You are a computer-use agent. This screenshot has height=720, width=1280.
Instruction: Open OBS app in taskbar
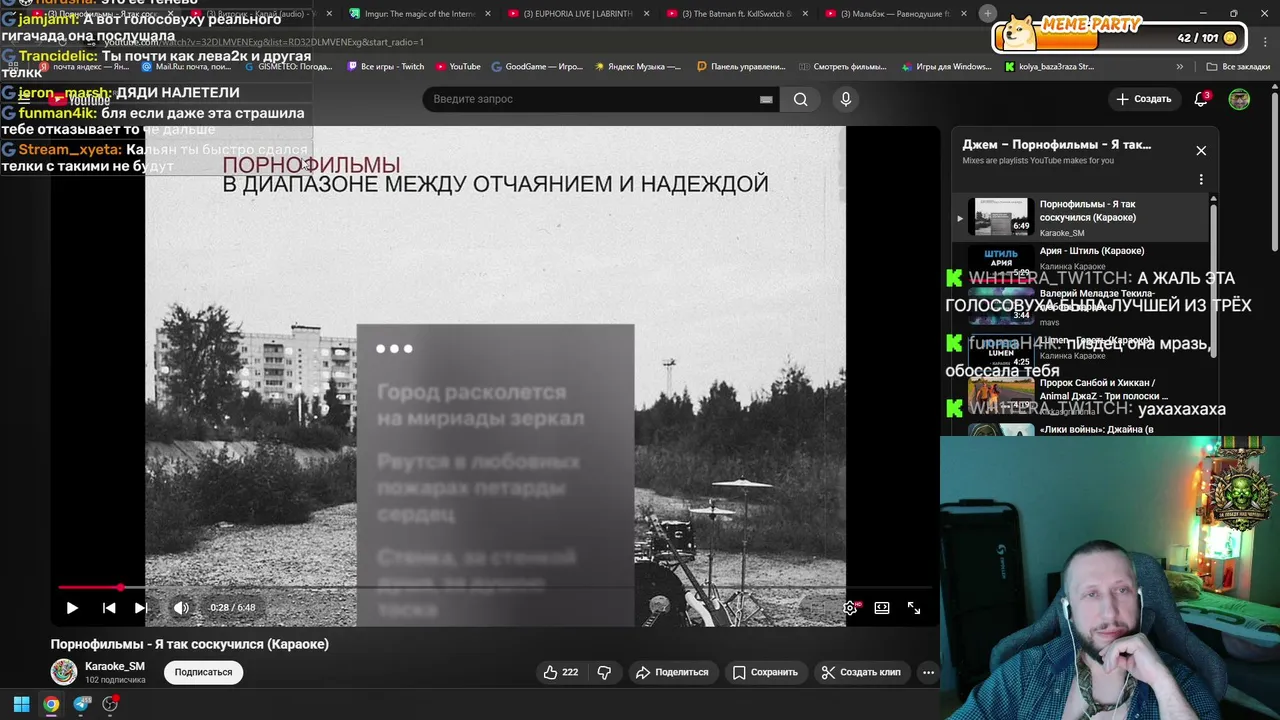tap(110, 704)
